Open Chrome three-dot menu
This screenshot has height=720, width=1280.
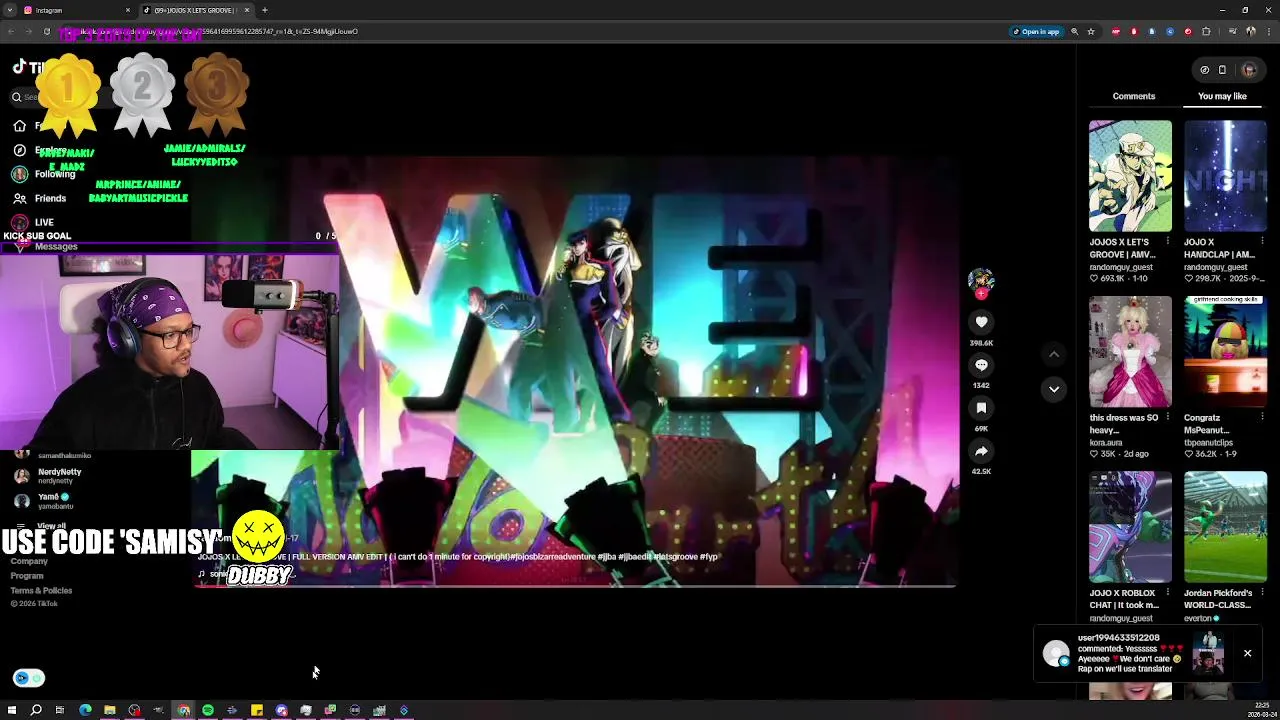(1267, 31)
